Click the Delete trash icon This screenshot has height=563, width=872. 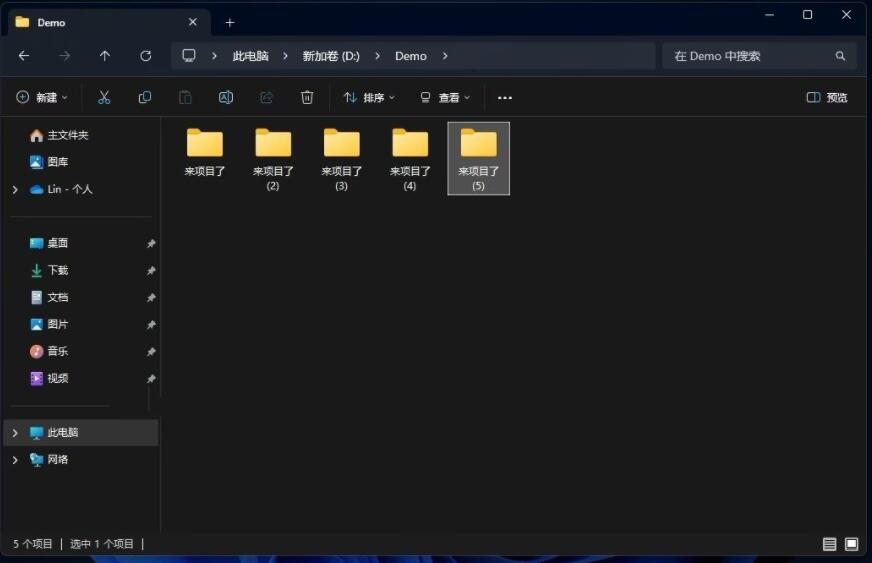(x=307, y=97)
